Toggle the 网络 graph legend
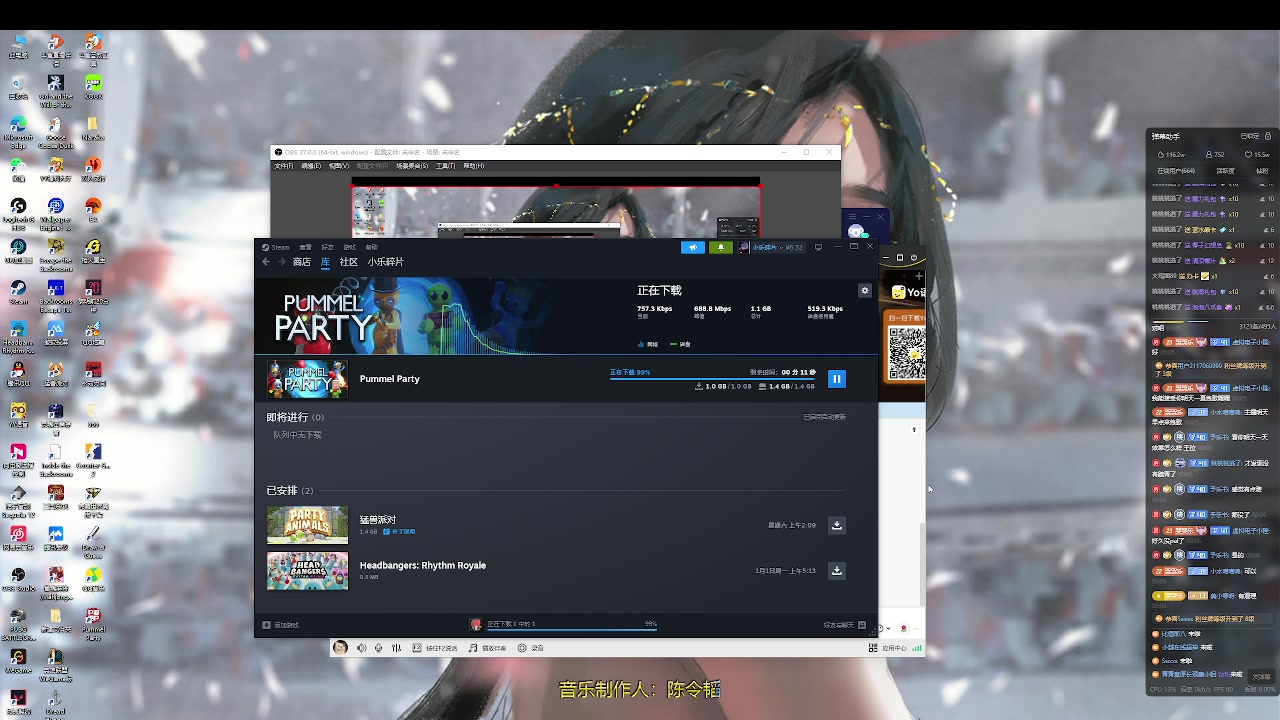This screenshot has height=720, width=1280. [x=648, y=344]
